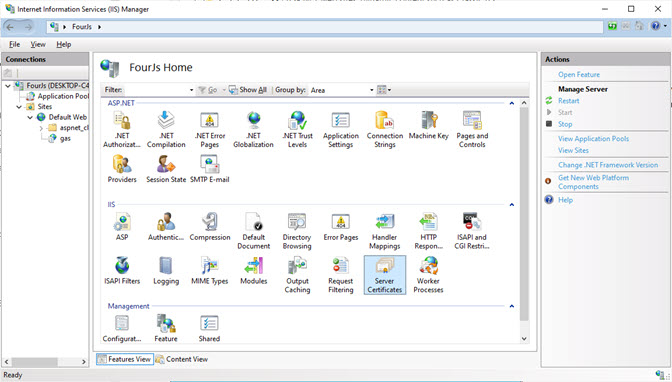Open the File menu
The width and height of the screenshot is (672, 382).
[x=15, y=44]
